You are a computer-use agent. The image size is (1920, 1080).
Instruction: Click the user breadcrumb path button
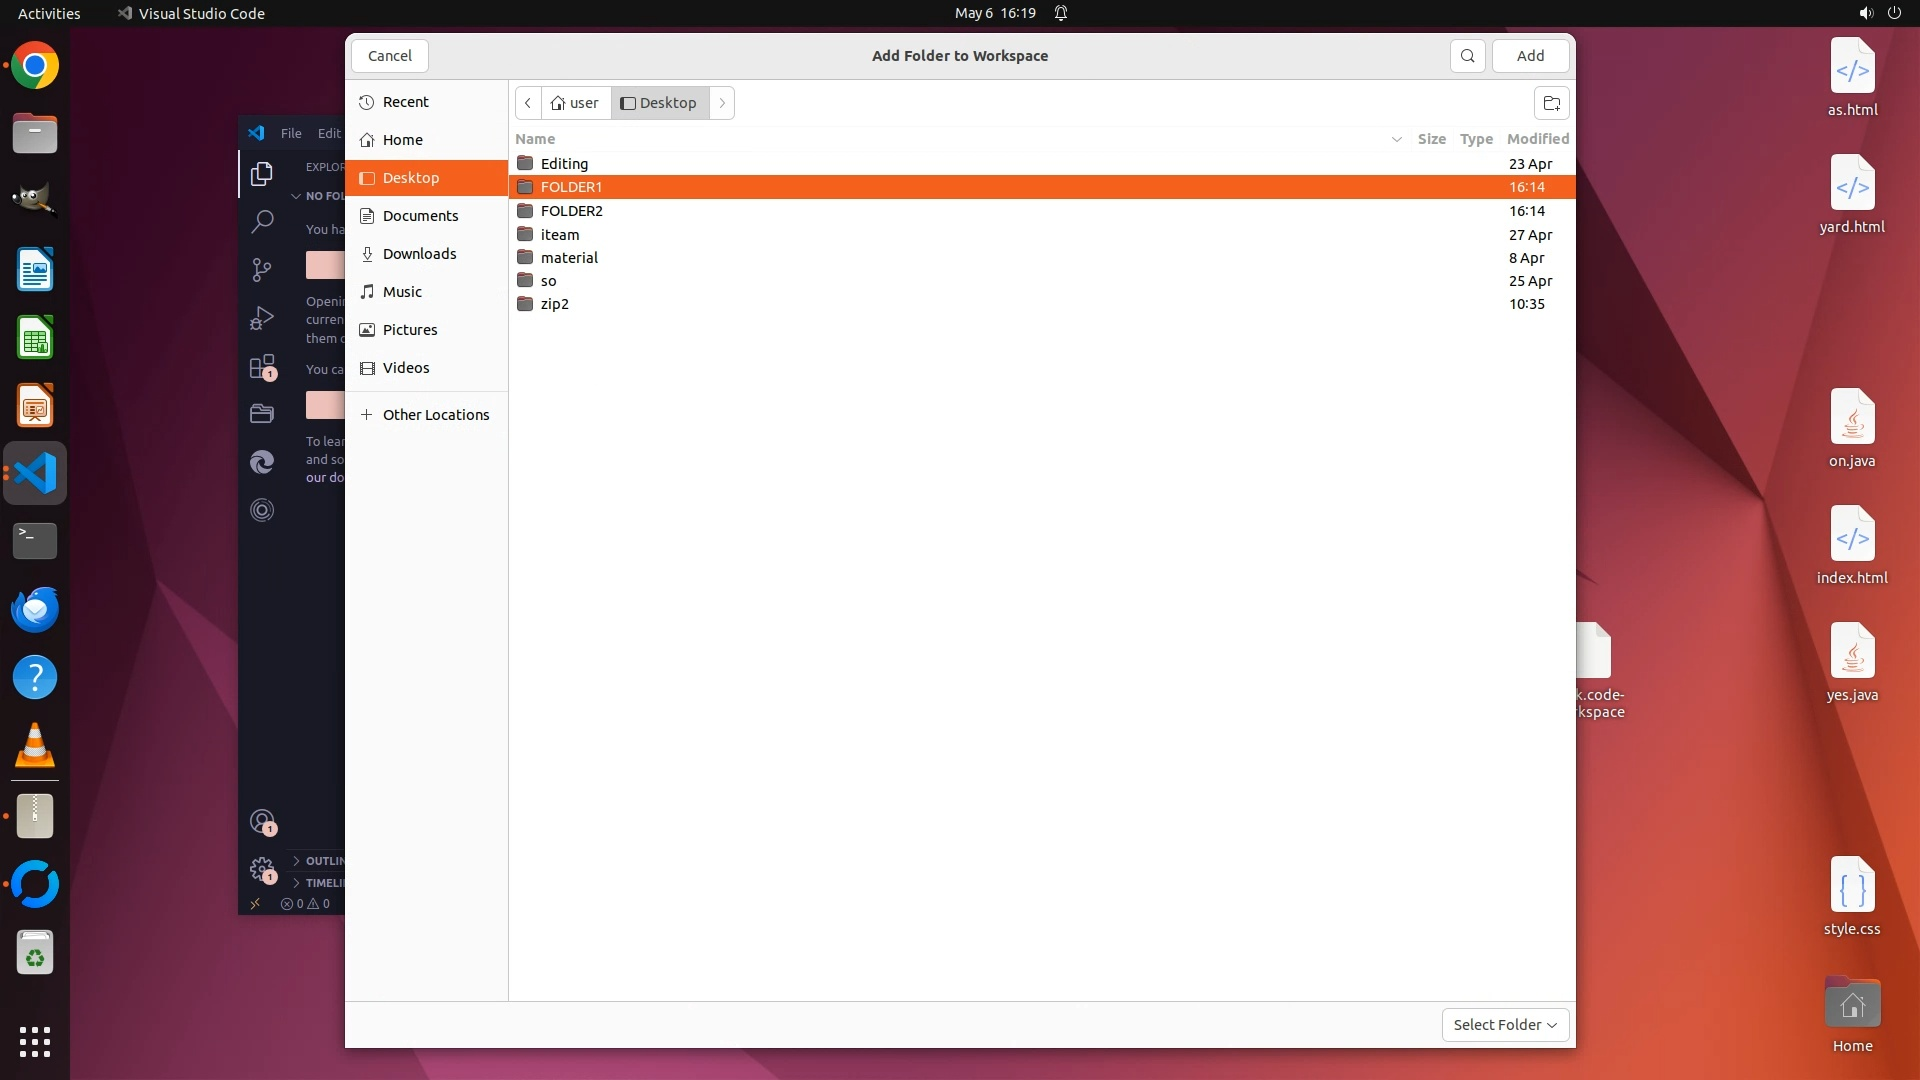575,103
